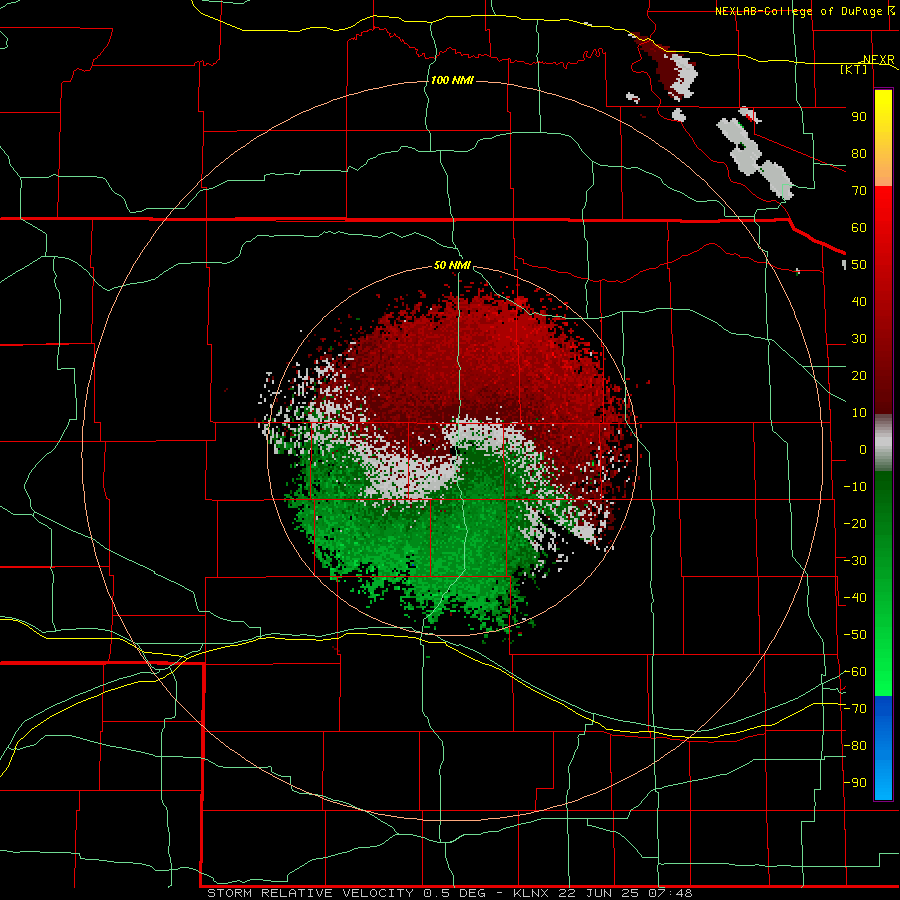Click the 90 knot scale label
This screenshot has height=900, width=900.
click(859, 117)
